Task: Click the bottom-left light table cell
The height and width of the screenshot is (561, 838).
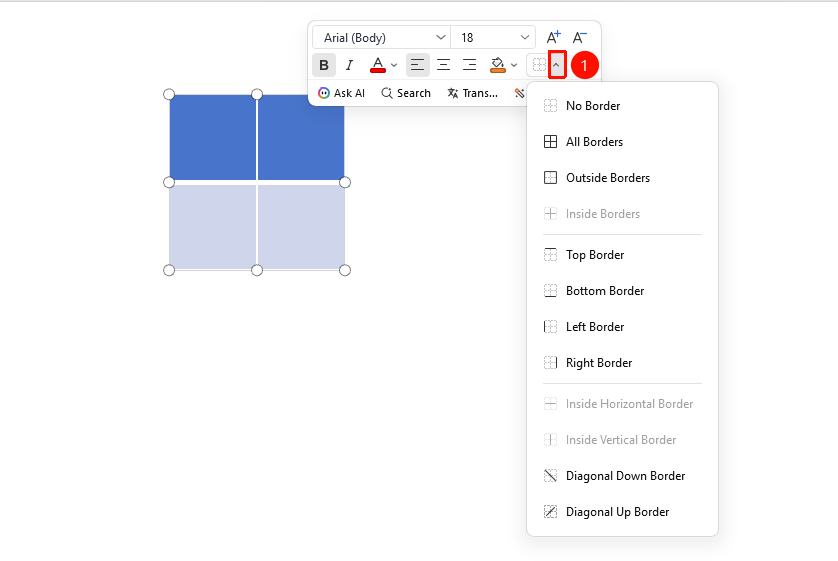Action: (x=213, y=227)
